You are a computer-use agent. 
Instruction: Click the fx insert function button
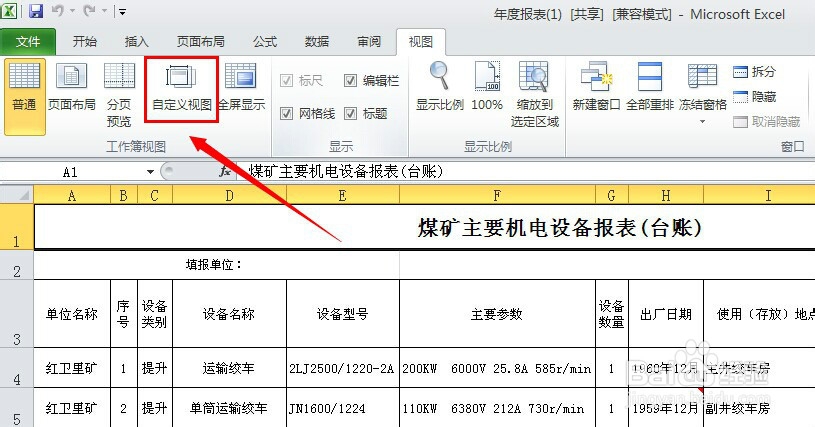pos(225,171)
